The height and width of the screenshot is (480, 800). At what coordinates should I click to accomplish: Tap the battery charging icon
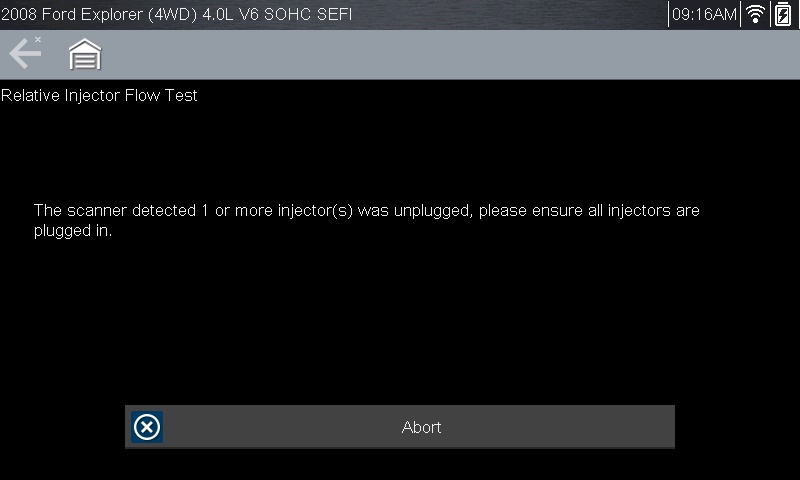click(782, 14)
